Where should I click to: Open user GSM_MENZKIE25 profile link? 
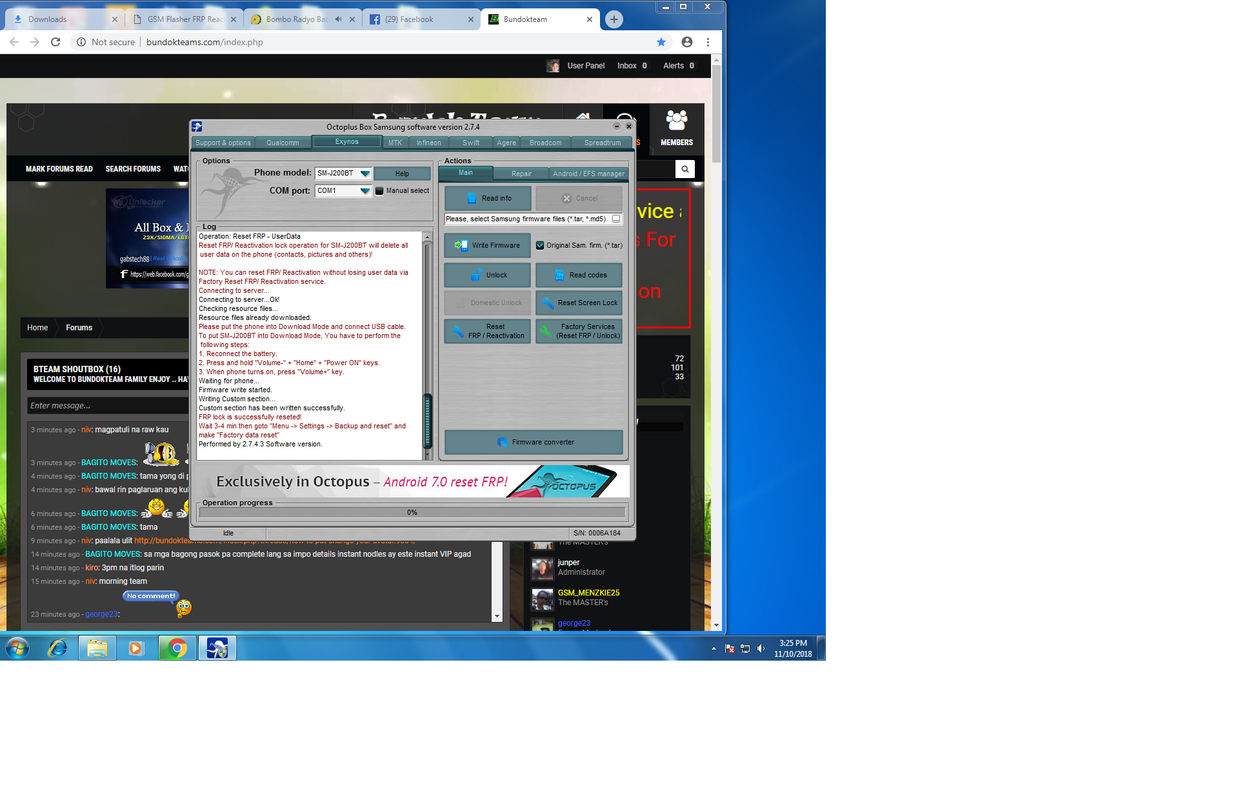pyautogui.click(x=588, y=593)
